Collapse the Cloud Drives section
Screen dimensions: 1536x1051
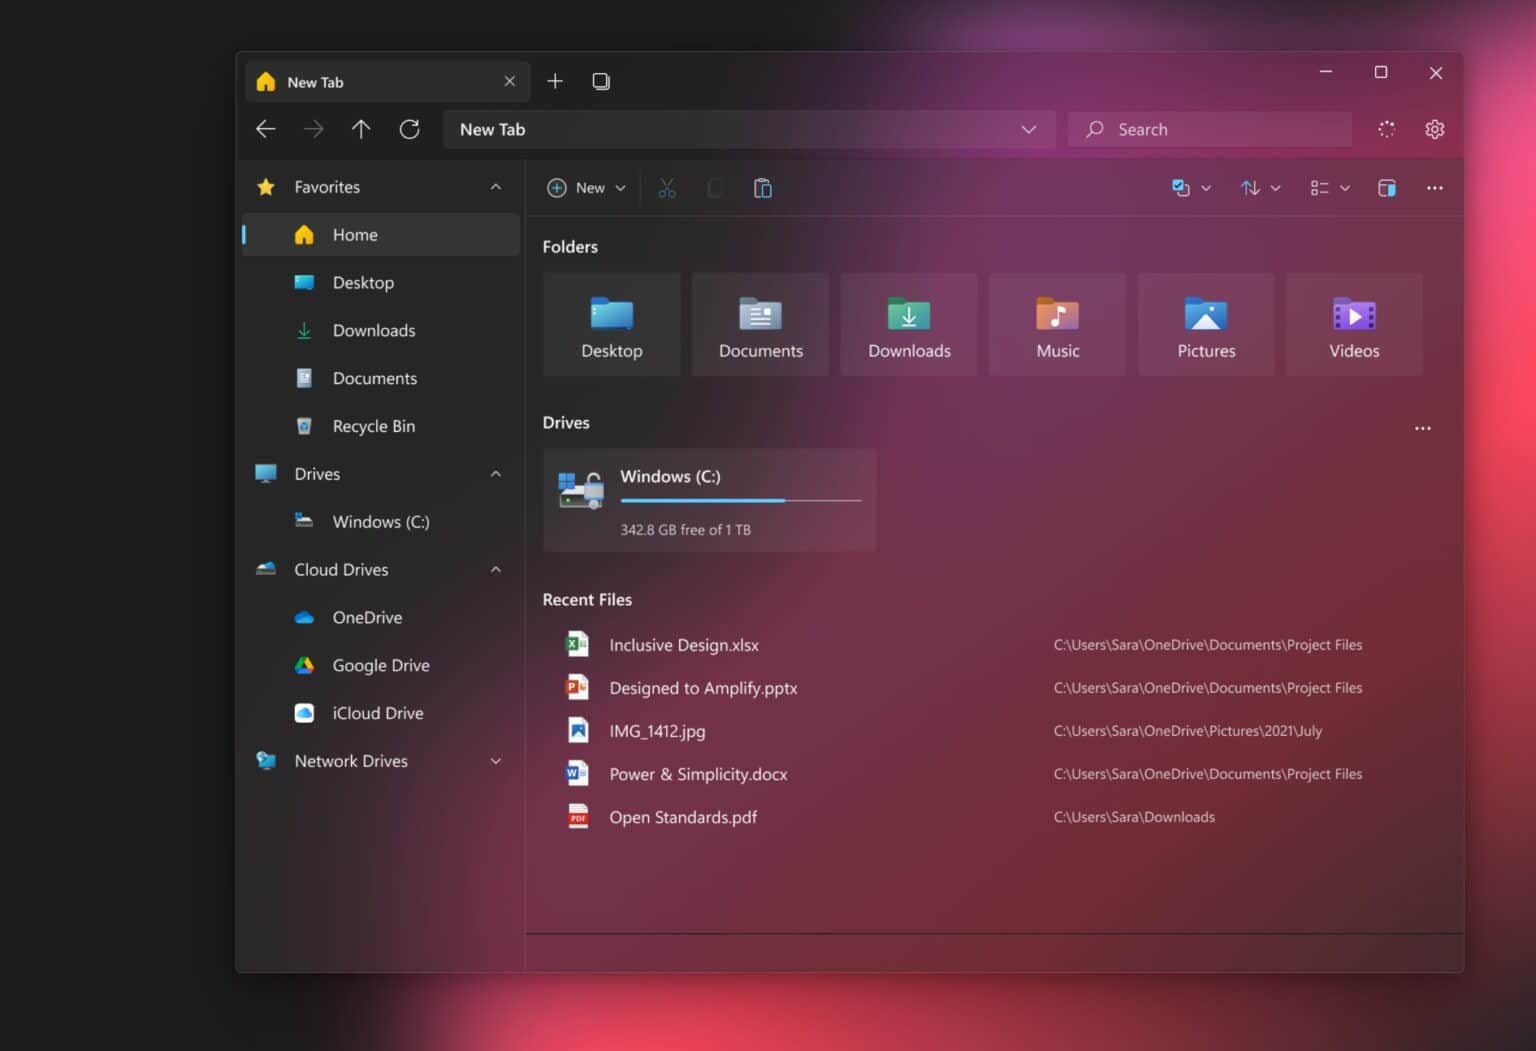click(495, 570)
